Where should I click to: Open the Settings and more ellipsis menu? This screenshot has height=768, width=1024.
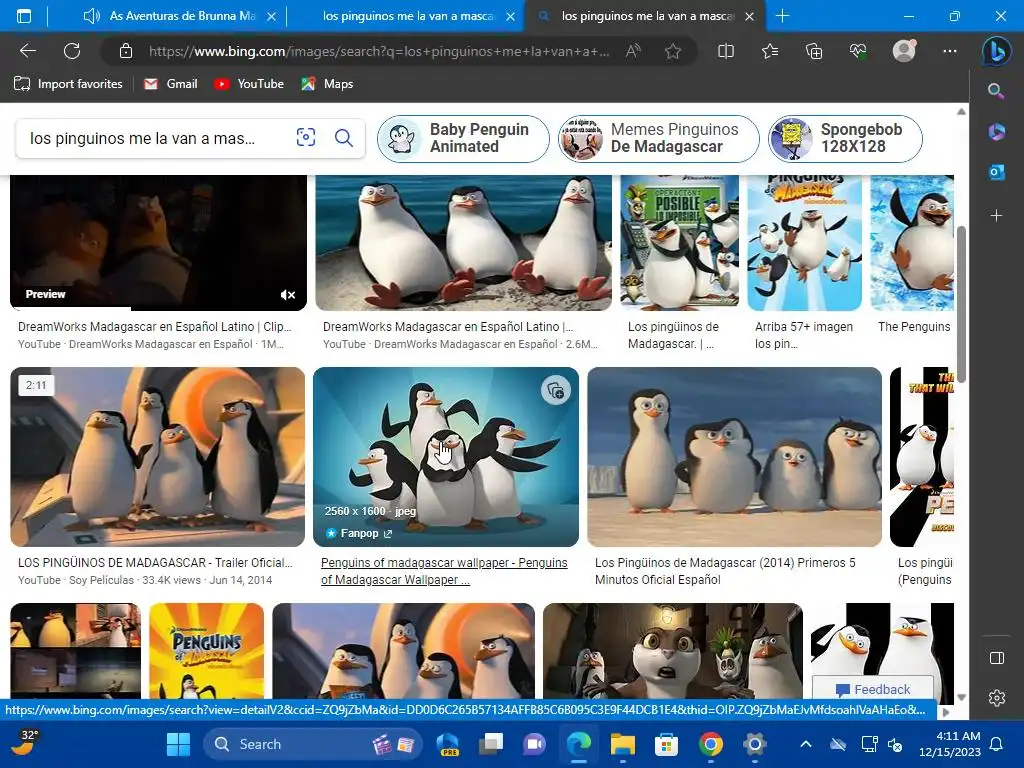[x=950, y=51]
